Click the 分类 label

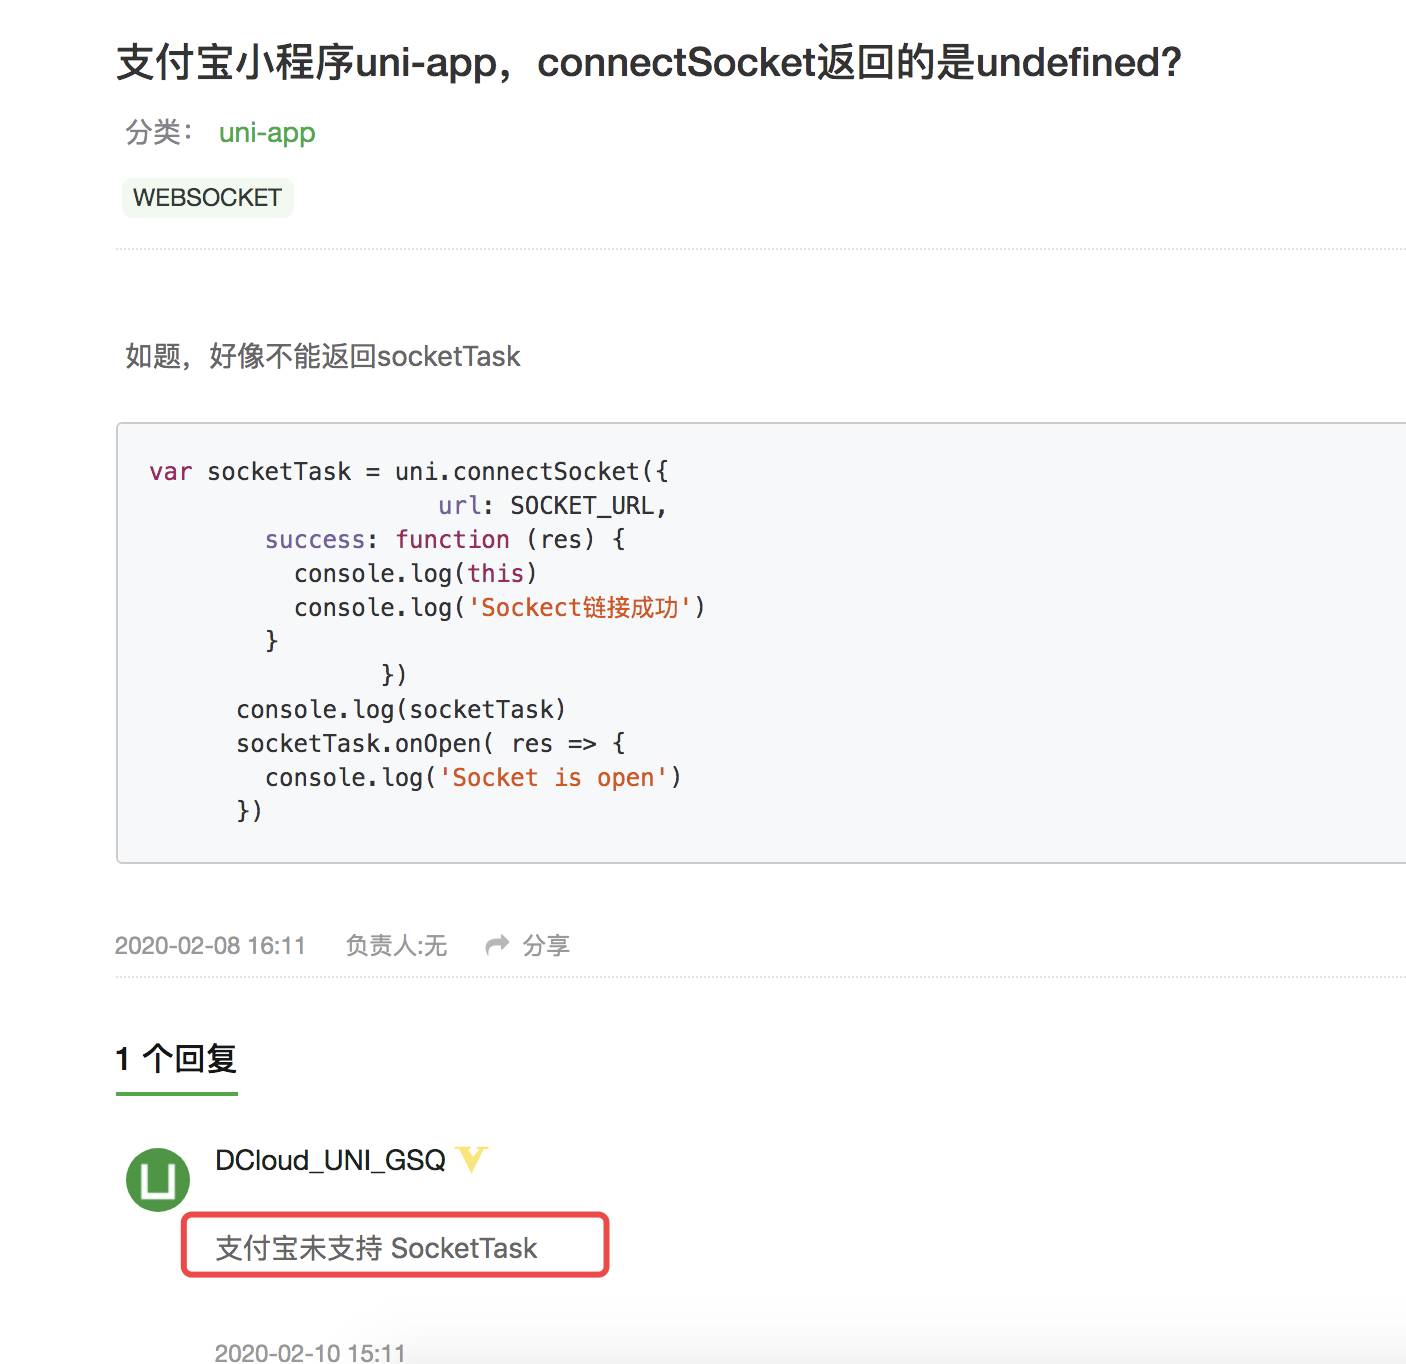pos(159,132)
